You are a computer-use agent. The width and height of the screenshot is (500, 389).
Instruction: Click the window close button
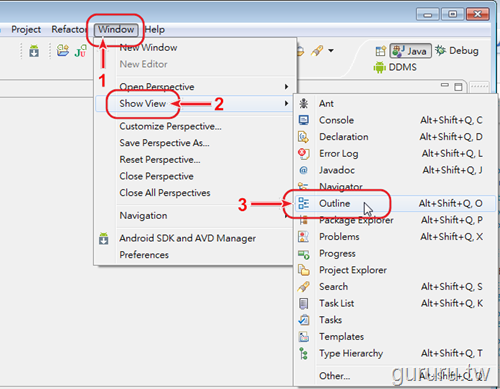click(x=478, y=14)
